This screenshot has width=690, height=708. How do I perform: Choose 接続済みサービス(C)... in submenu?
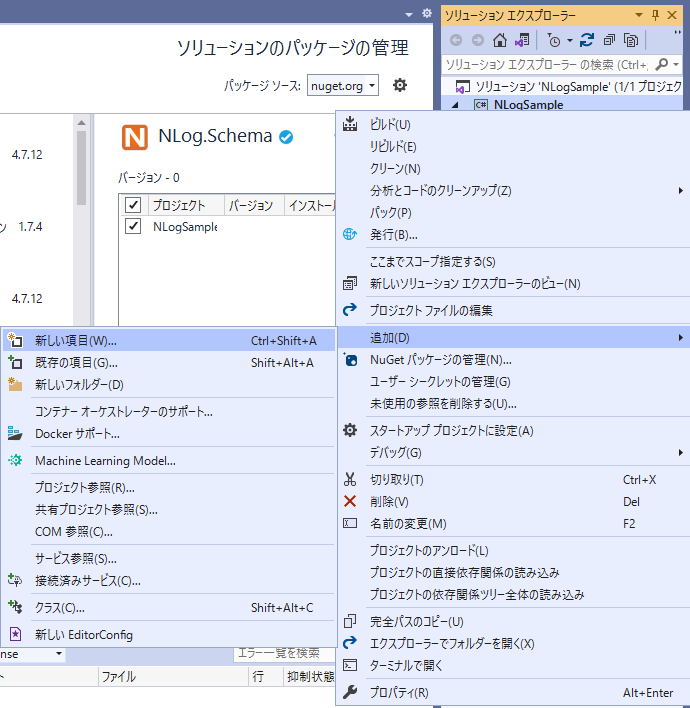(169, 580)
